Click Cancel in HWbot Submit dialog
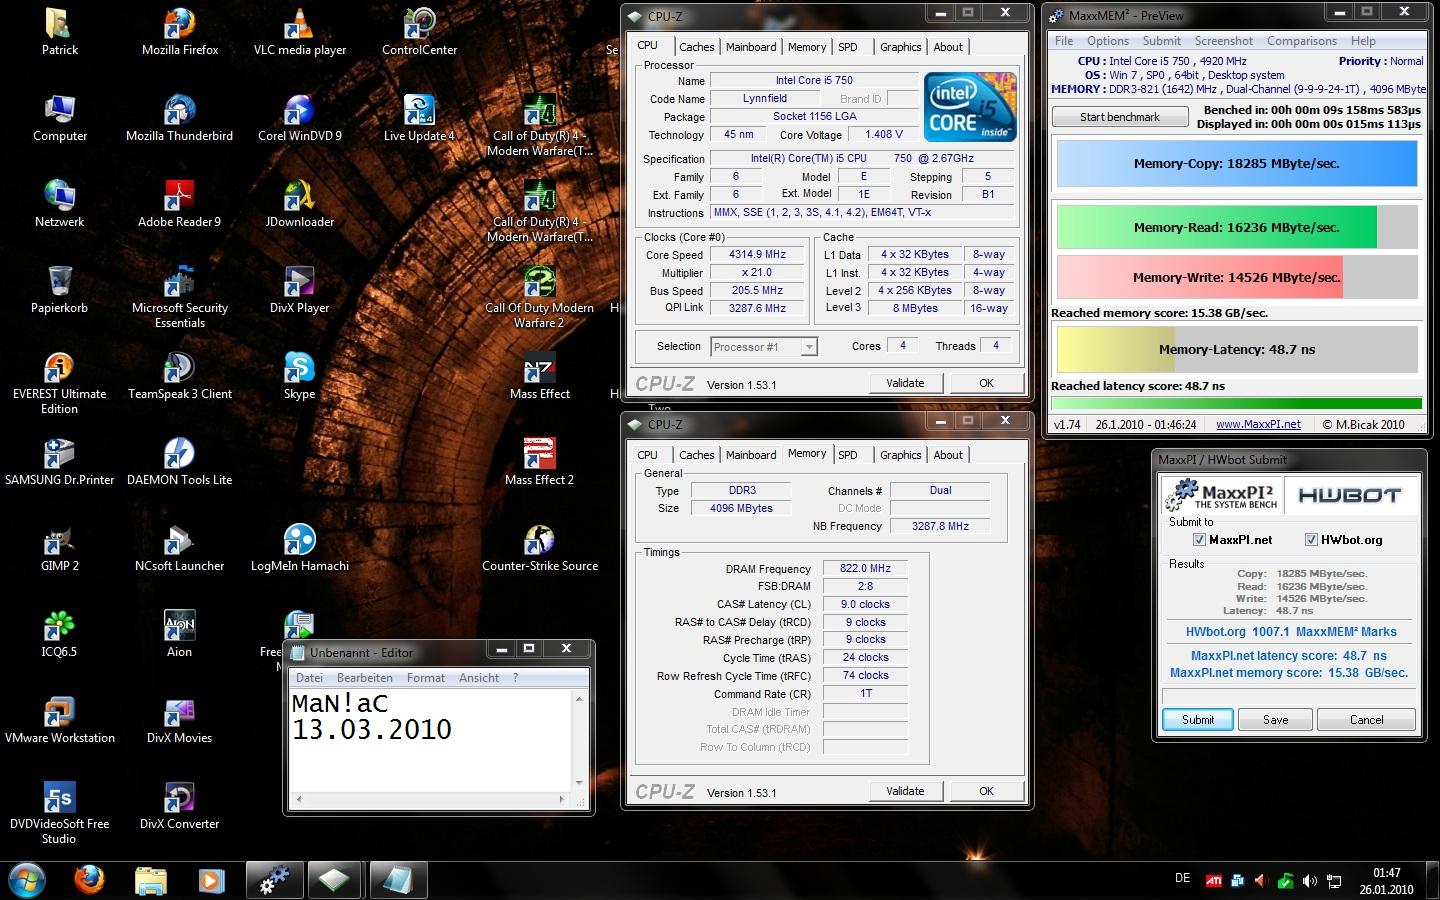This screenshot has height=900, width=1440. 1366,720
